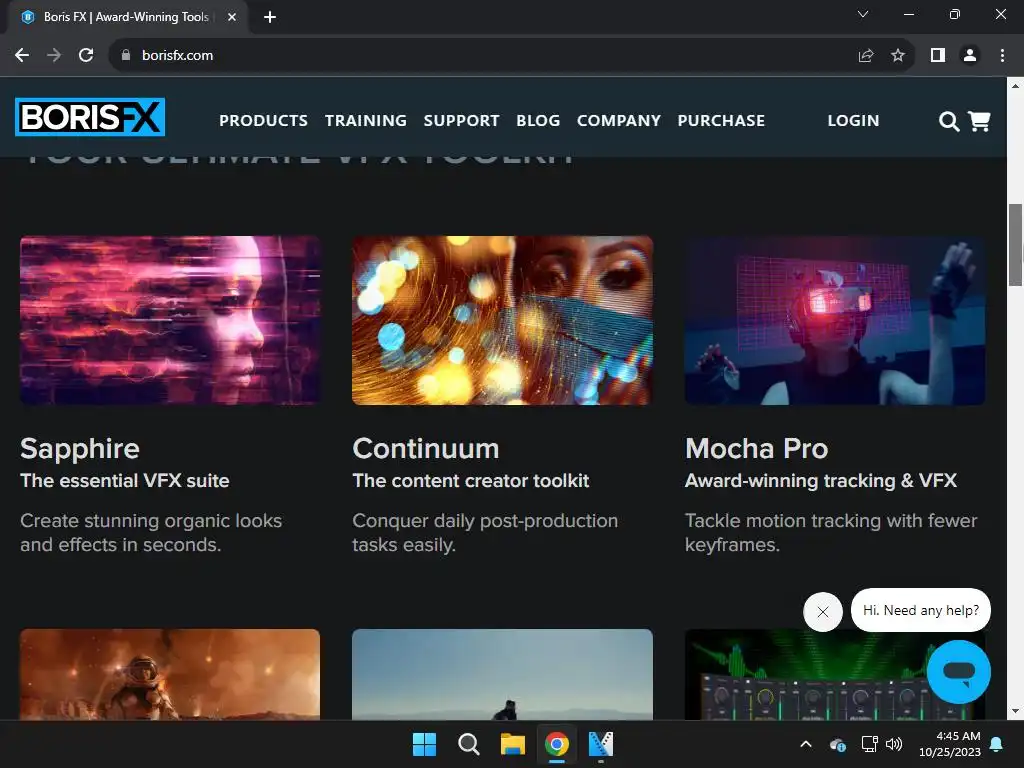Open the Continuum product thumbnail

502,321
